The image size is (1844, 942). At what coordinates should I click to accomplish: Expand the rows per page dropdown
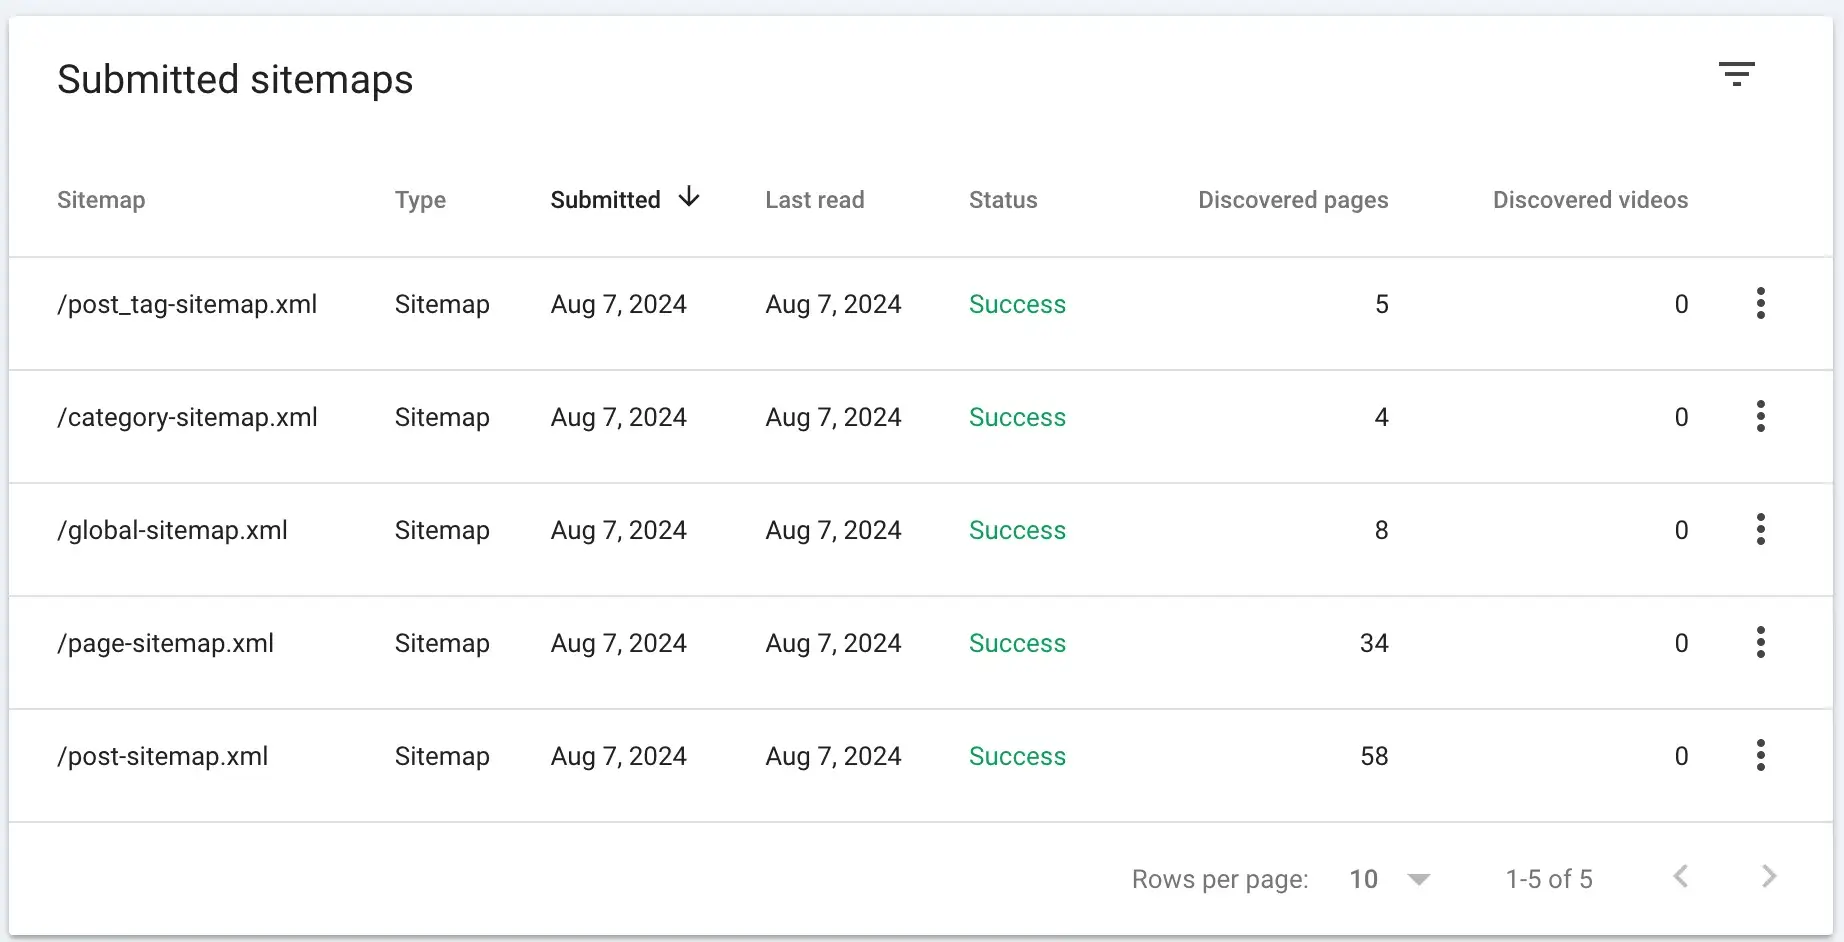[1417, 879]
